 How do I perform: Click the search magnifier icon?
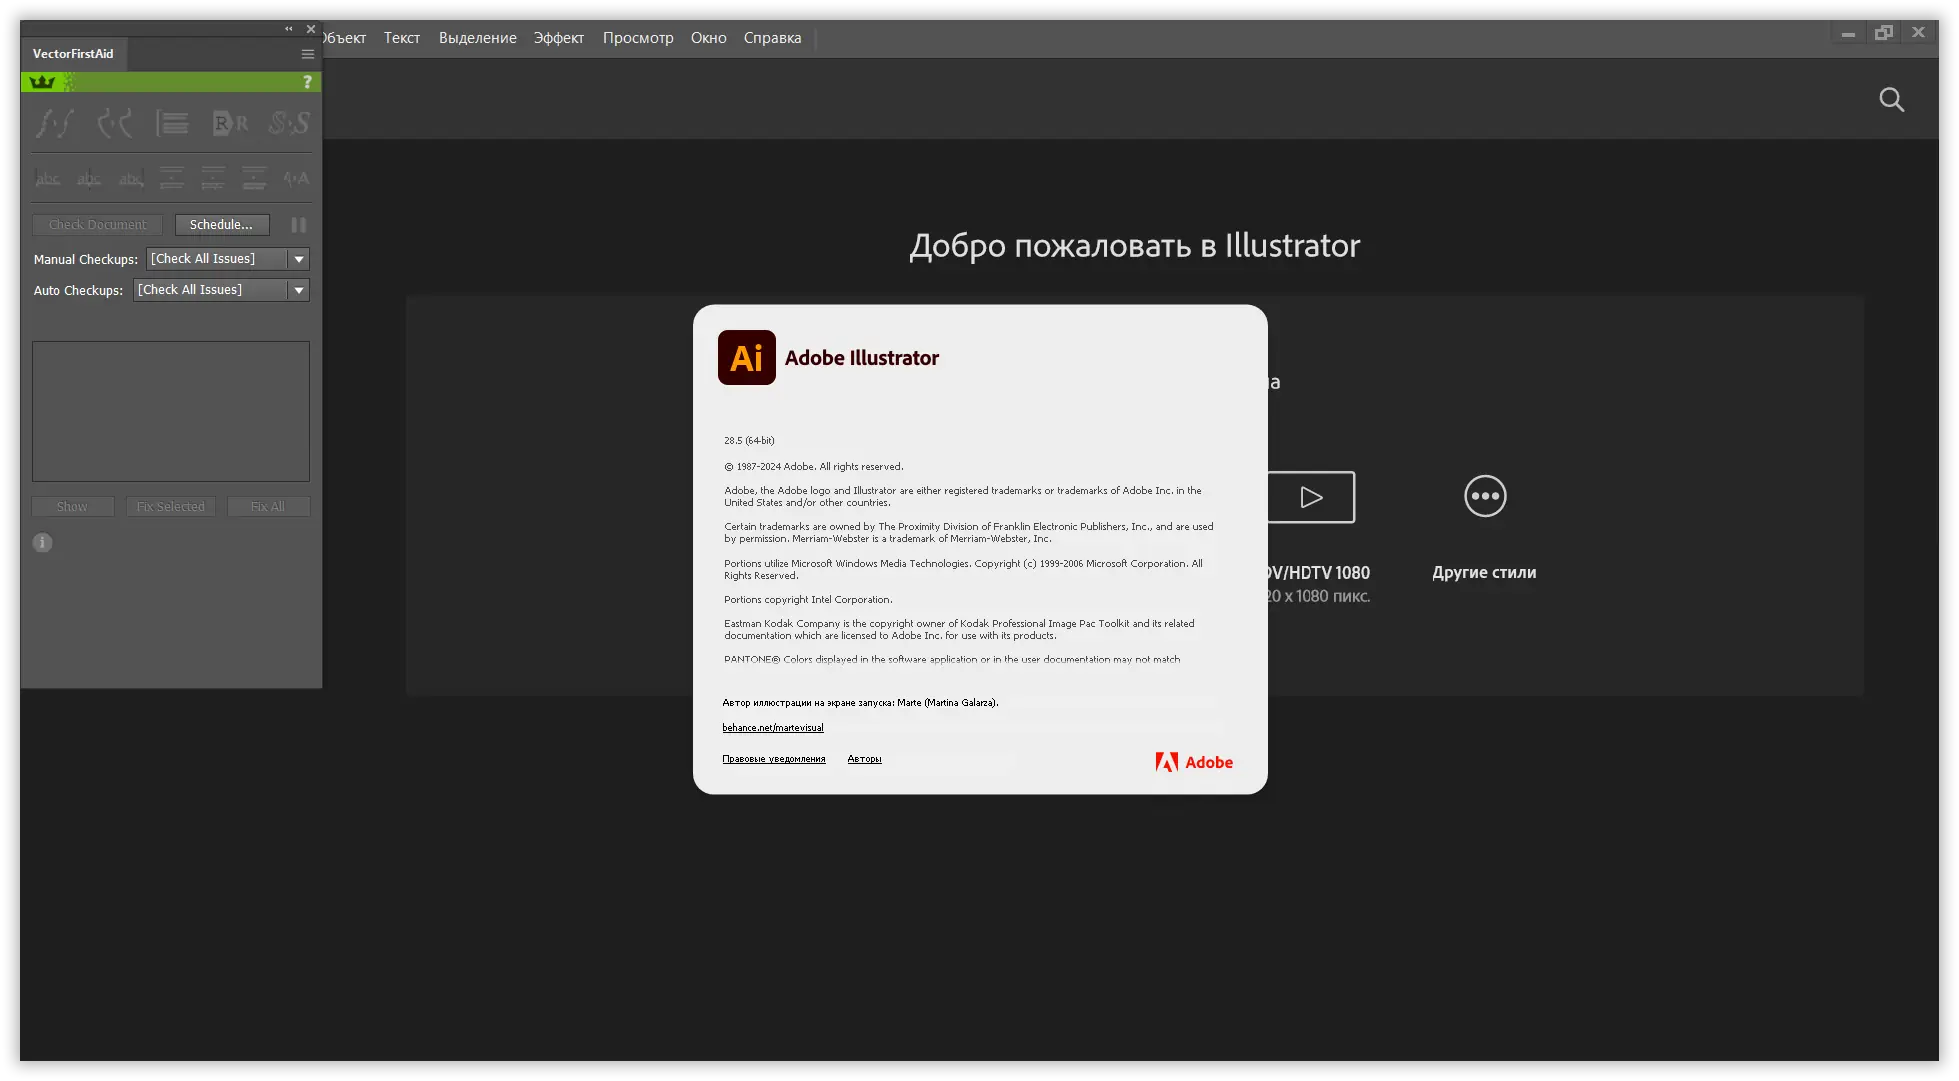pos(1891,99)
